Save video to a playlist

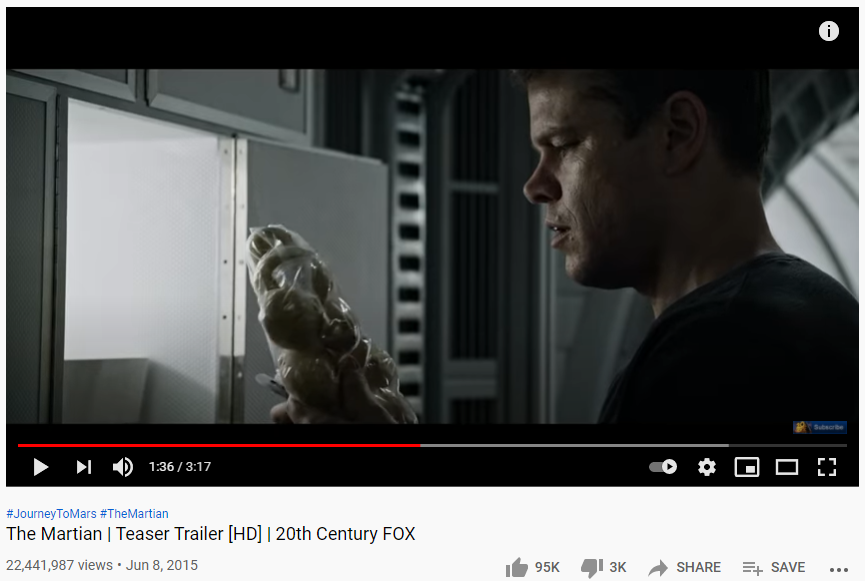(773, 567)
